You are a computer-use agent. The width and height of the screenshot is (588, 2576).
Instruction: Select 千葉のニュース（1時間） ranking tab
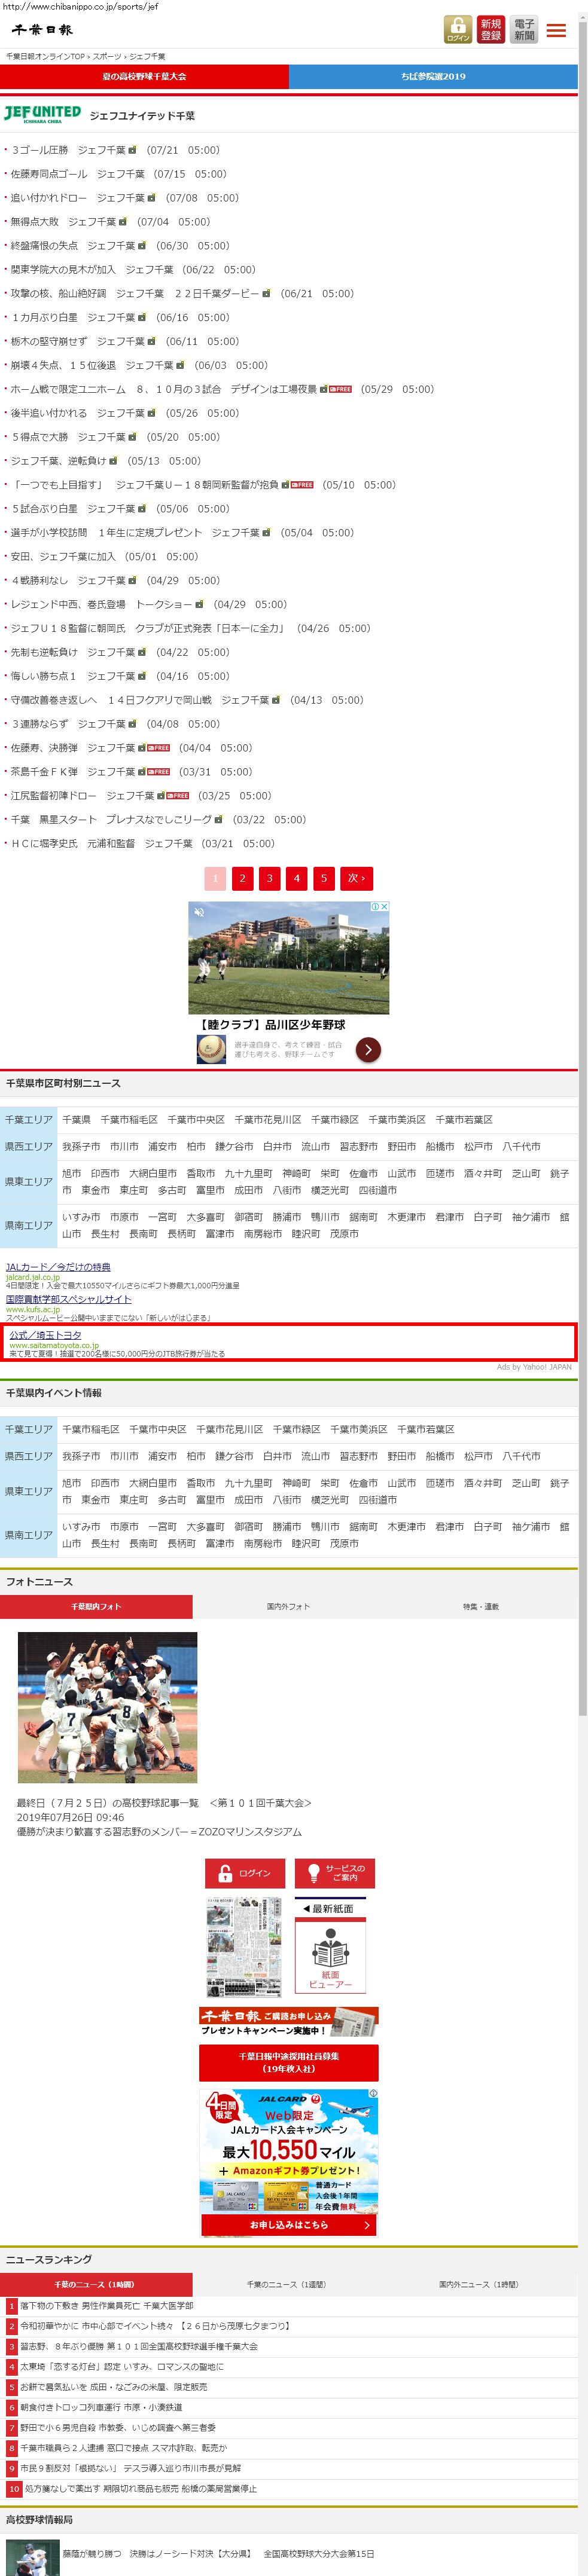coord(95,2284)
